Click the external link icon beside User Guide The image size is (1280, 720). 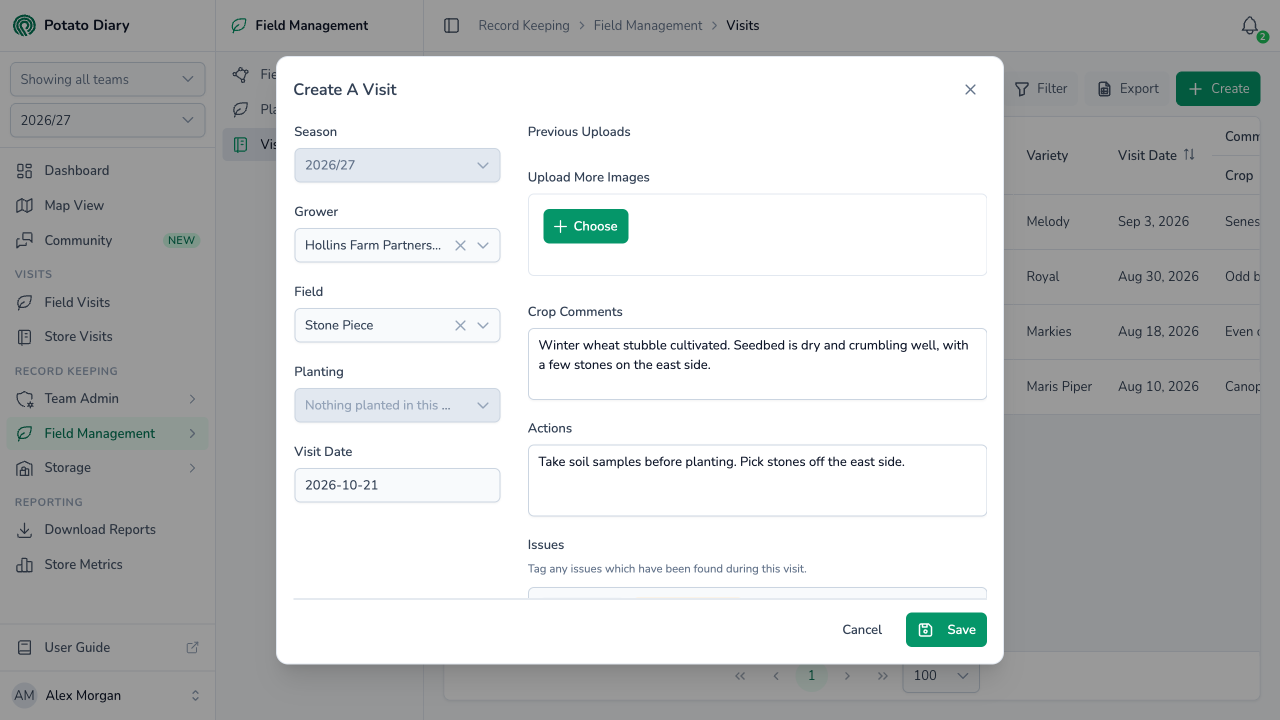point(193,647)
